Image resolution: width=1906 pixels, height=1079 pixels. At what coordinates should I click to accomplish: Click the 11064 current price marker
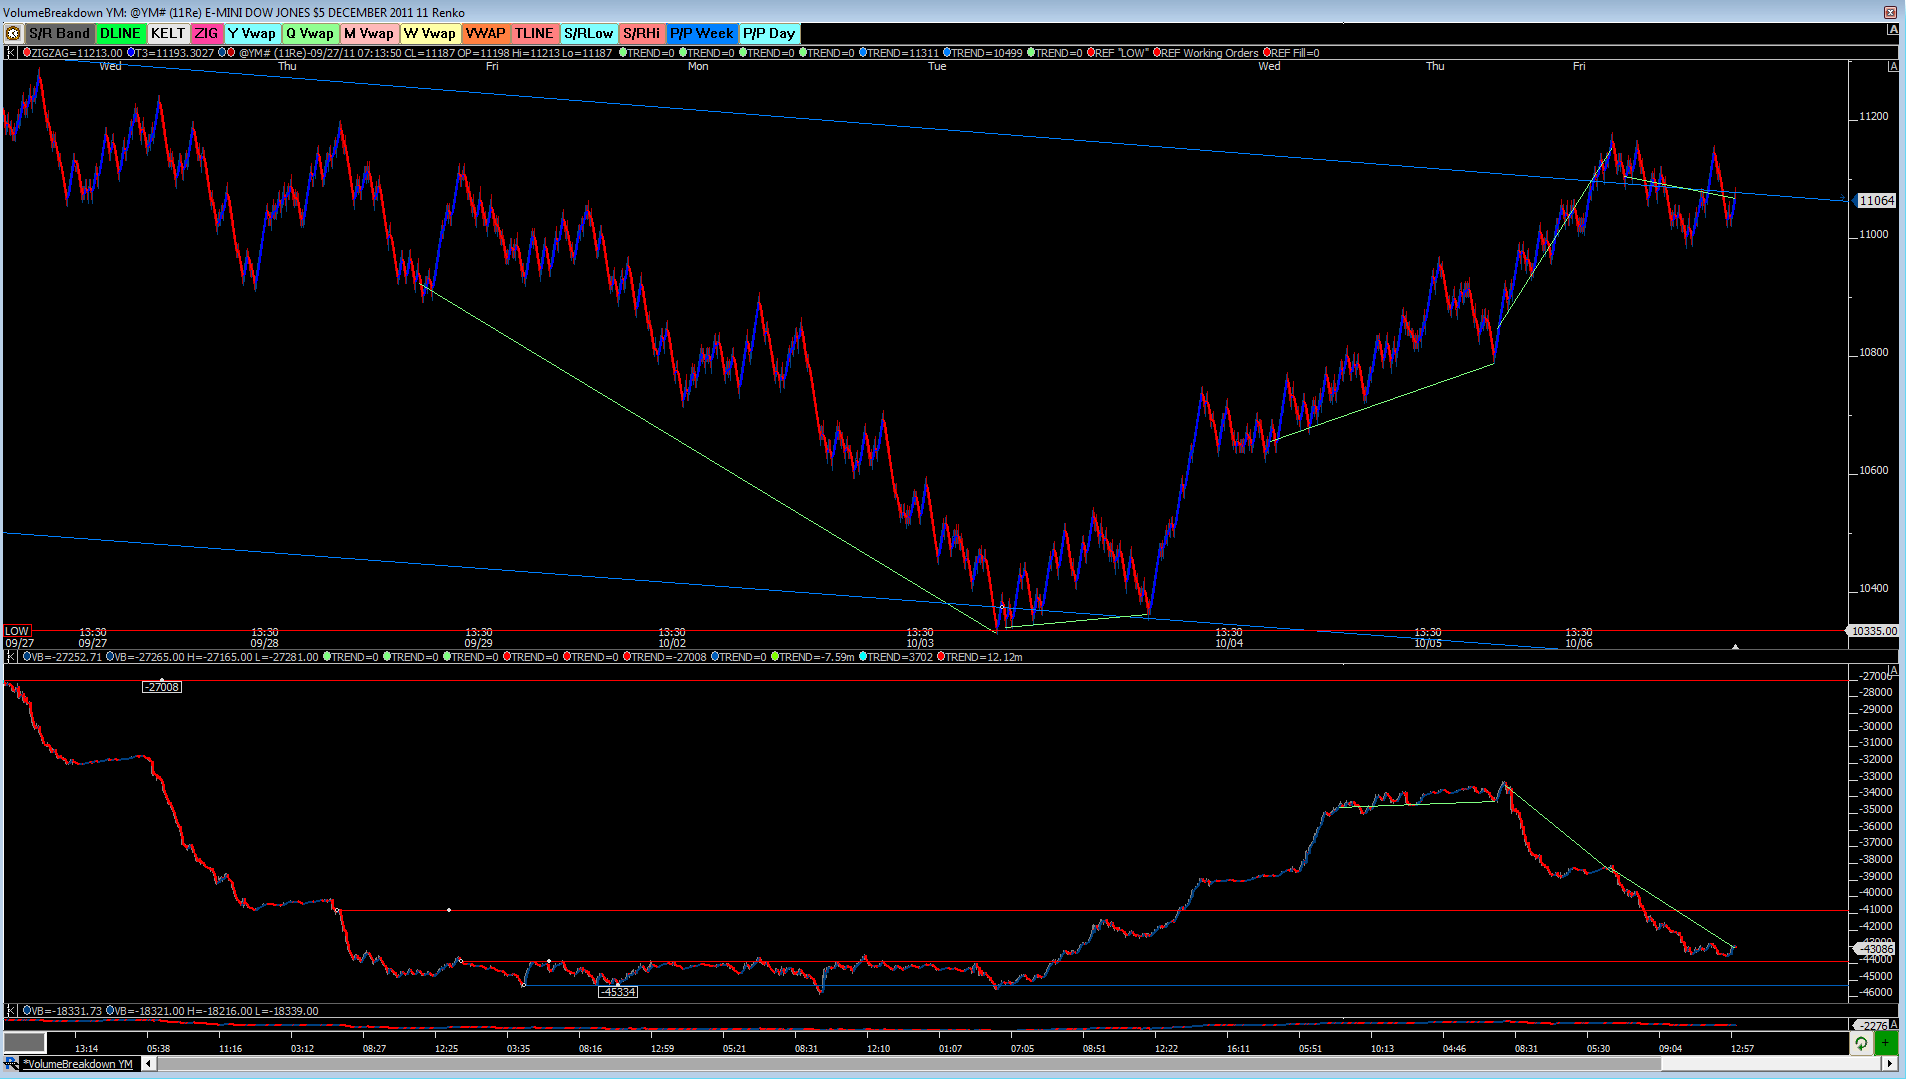pyautogui.click(x=1876, y=201)
